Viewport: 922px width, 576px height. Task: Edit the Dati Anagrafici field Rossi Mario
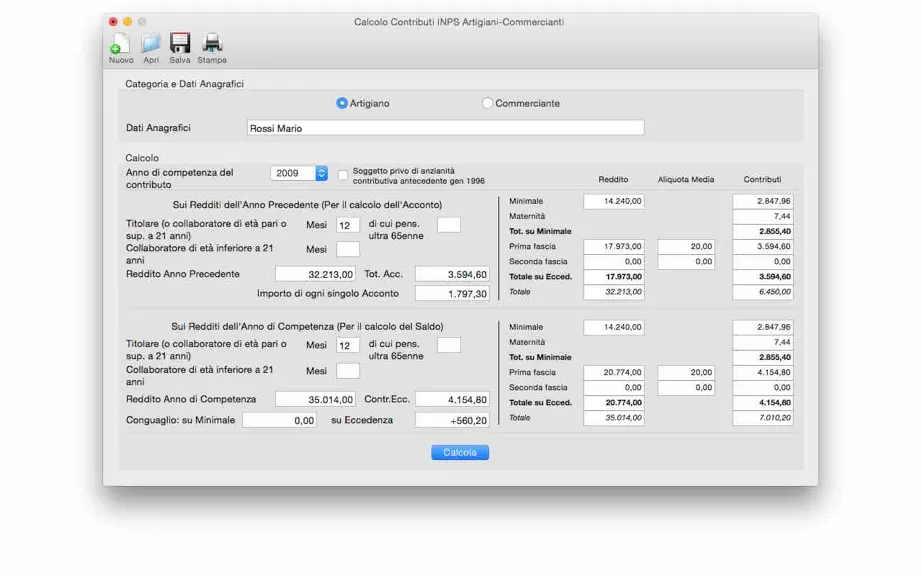[445, 128]
